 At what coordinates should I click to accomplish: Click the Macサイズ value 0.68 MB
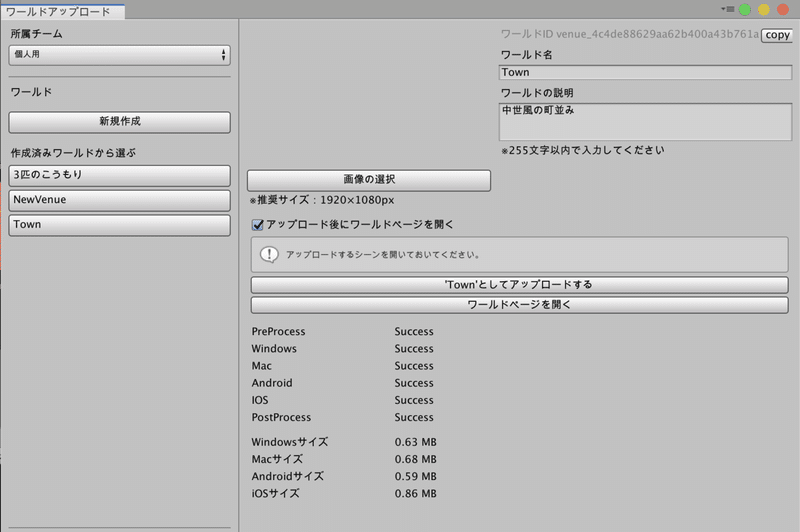tap(415, 460)
